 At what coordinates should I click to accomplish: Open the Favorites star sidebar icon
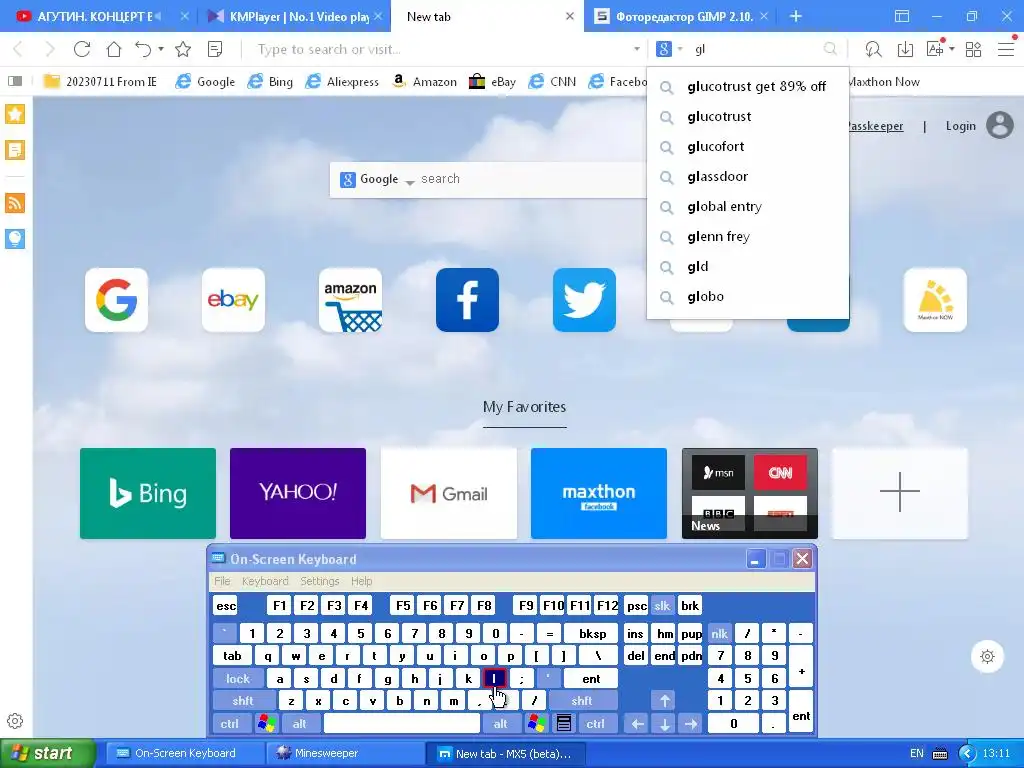pyautogui.click(x=15, y=114)
